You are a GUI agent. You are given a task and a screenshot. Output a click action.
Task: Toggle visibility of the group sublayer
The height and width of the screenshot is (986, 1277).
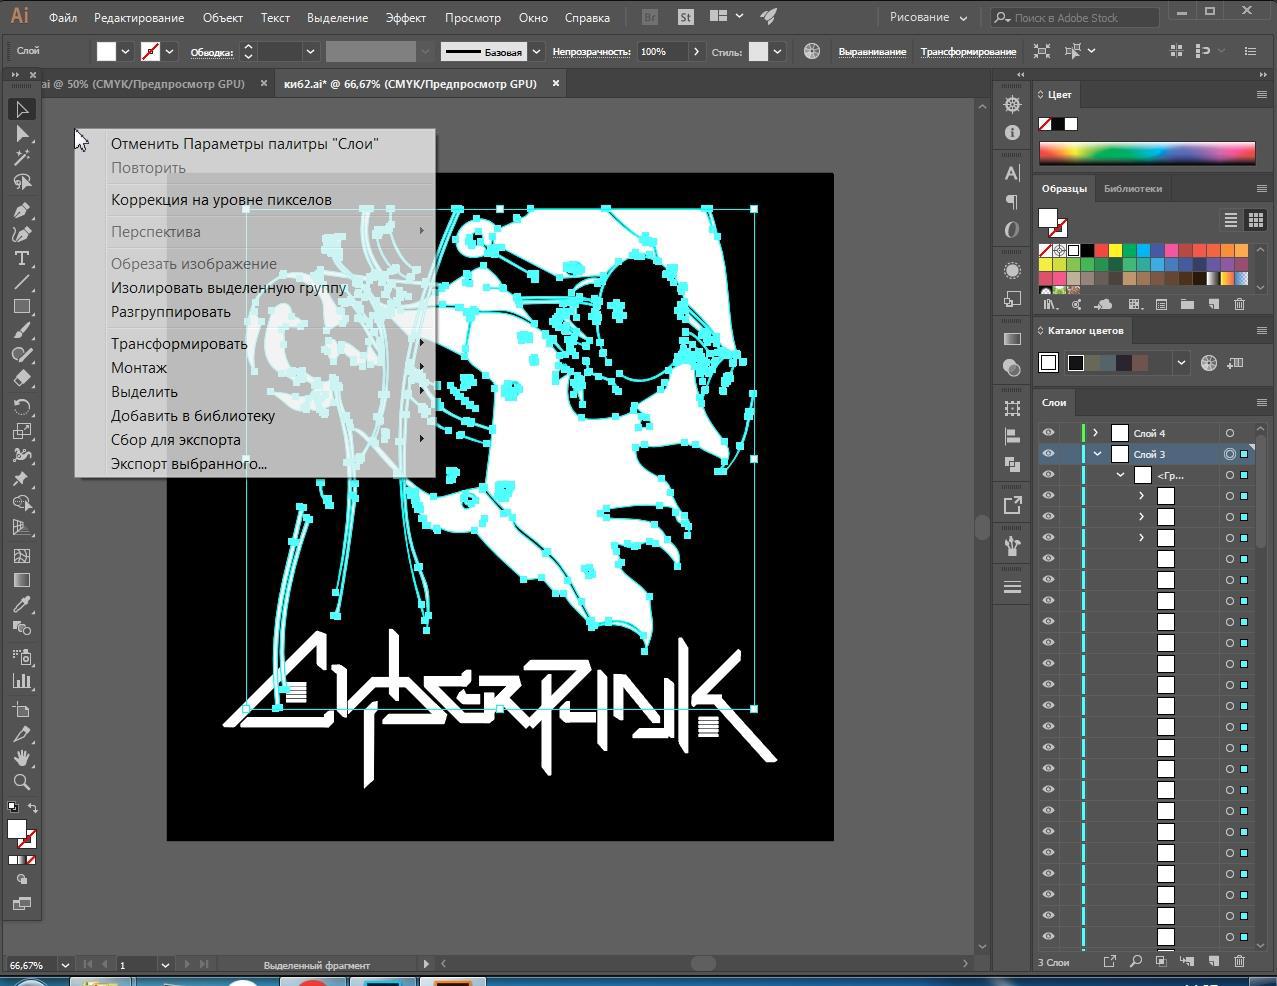click(1048, 475)
